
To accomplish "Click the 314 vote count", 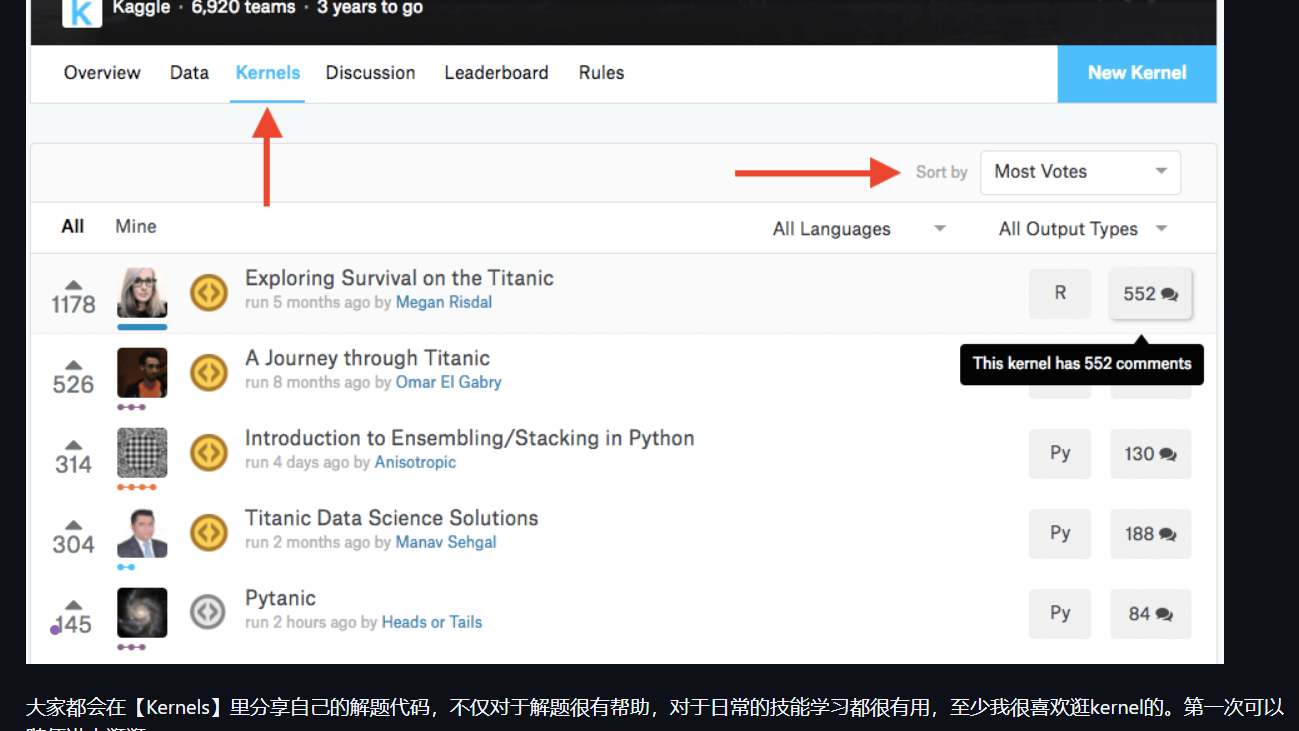I will [73, 464].
